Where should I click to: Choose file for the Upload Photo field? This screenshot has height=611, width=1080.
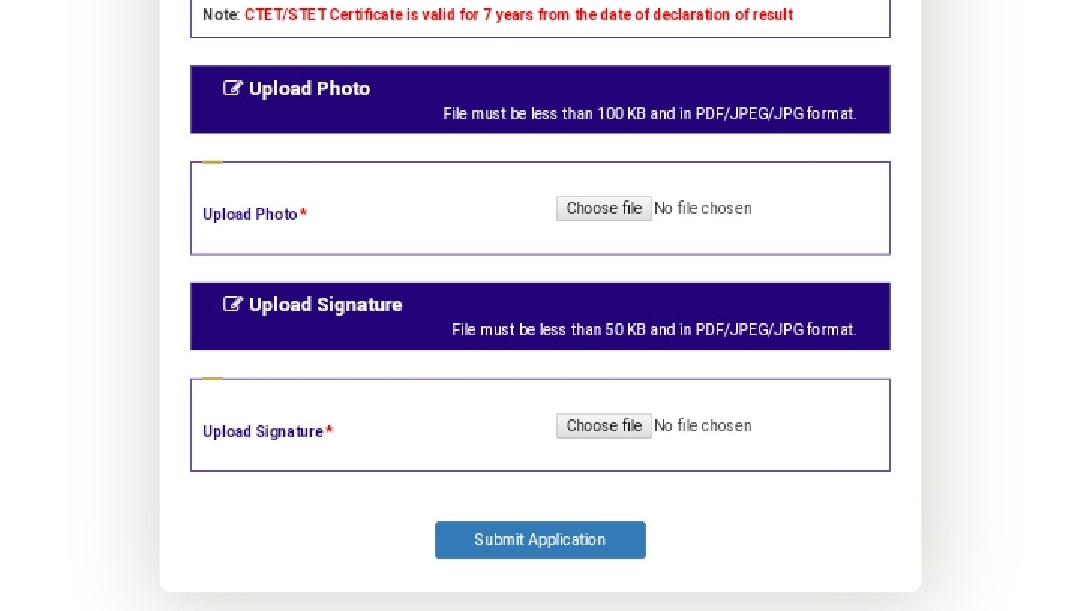[603, 208]
